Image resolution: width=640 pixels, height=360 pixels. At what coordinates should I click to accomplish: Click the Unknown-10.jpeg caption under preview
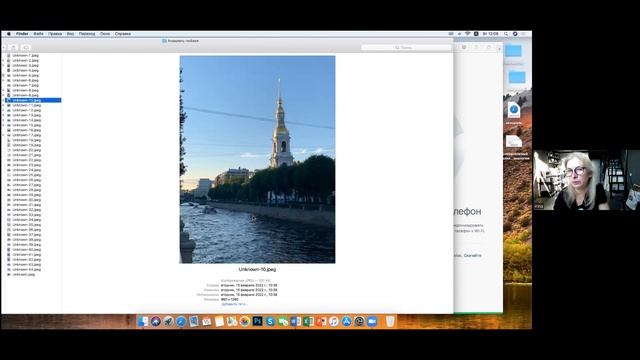257,269
